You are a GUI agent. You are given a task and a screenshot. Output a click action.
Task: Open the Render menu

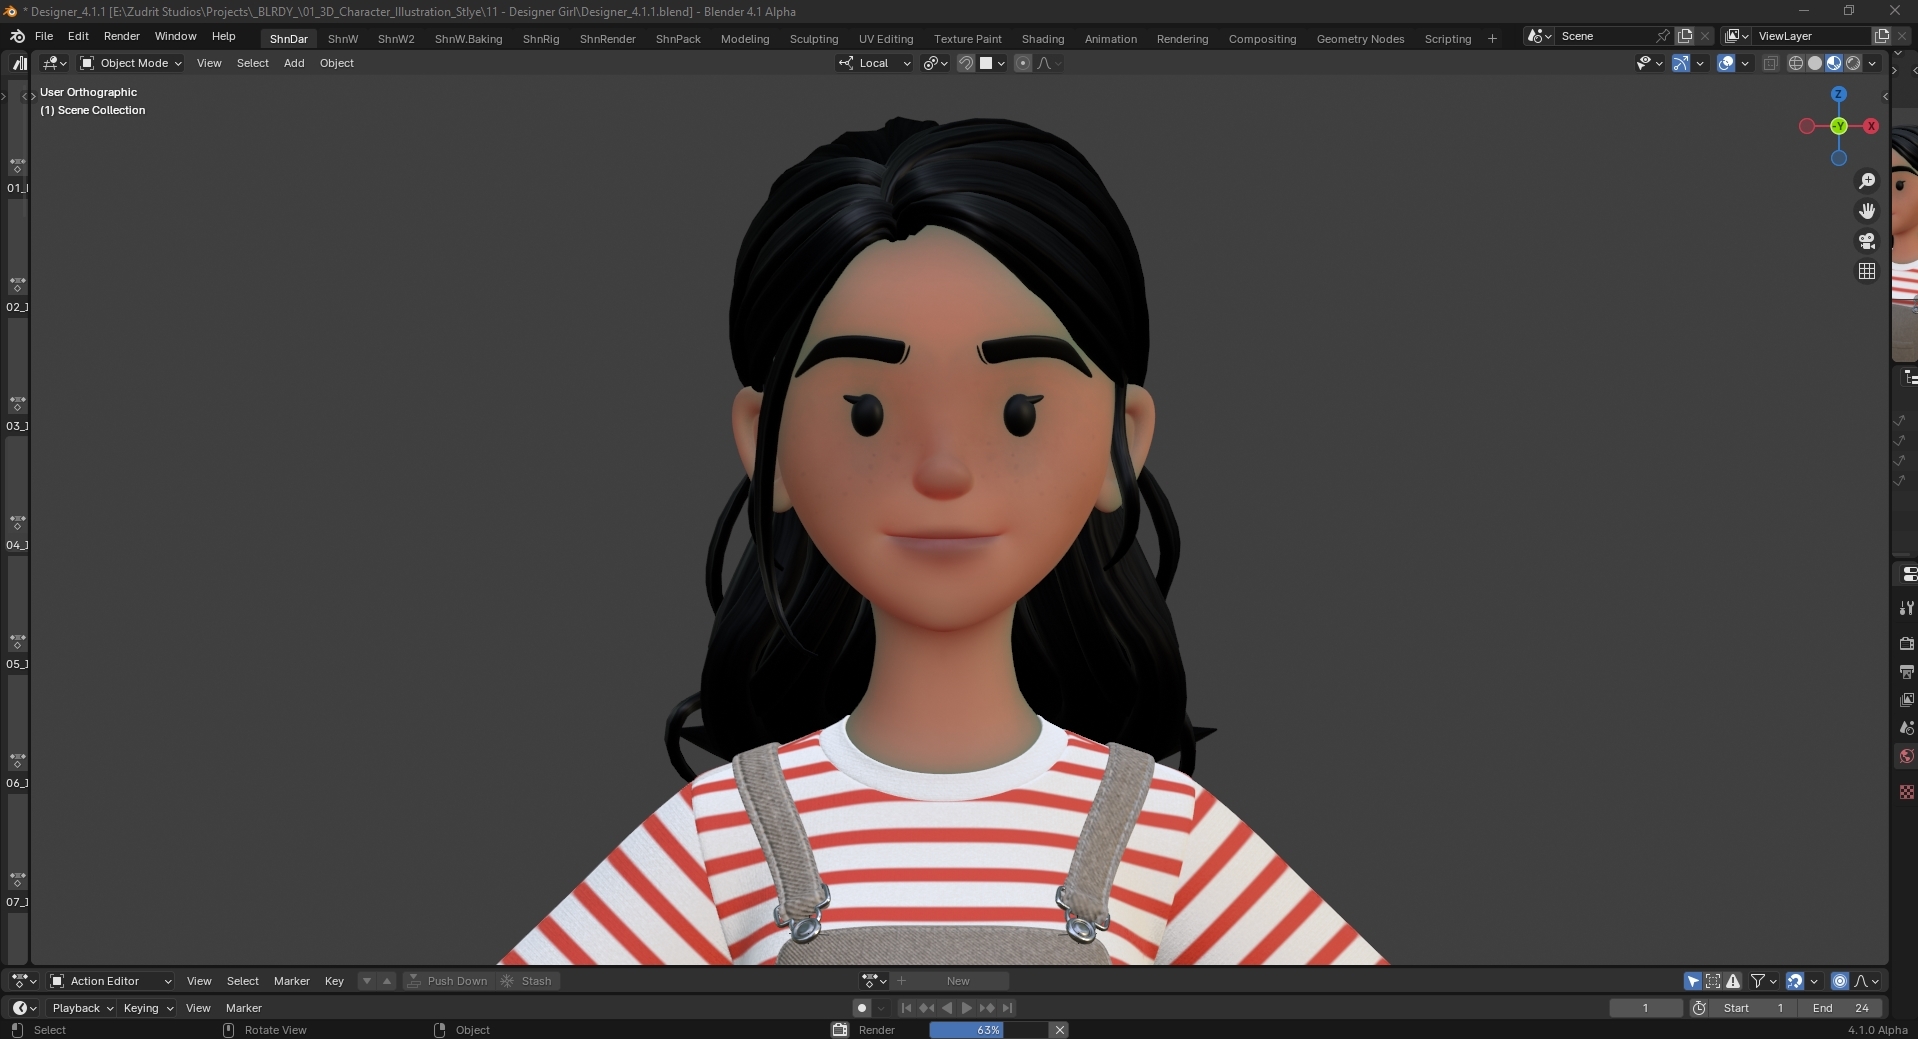click(x=122, y=36)
